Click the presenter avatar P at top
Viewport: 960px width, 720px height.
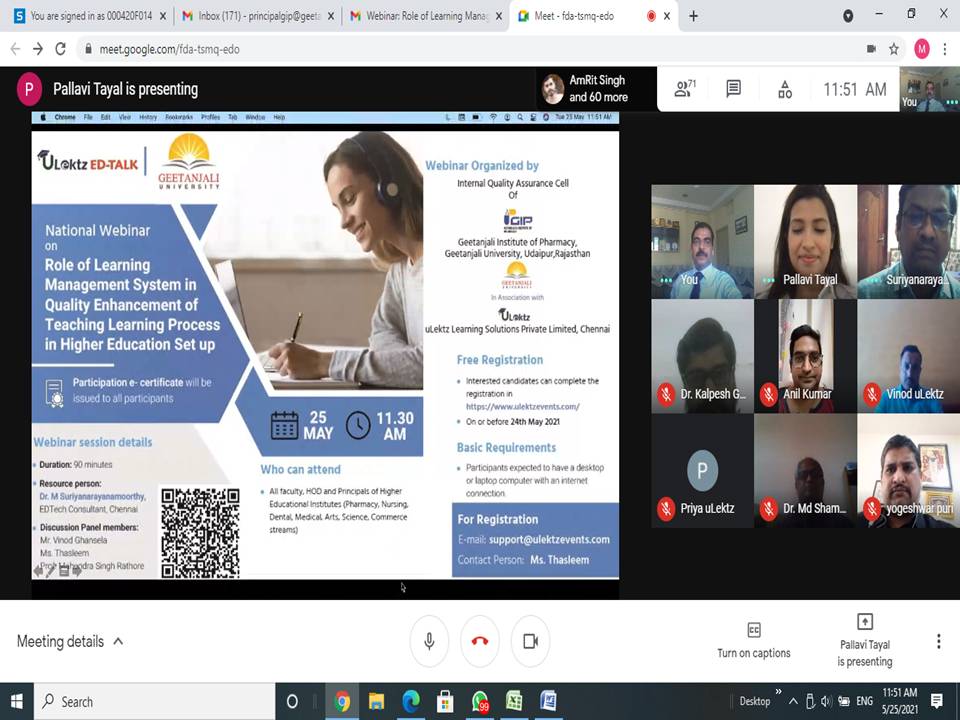(x=29, y=89)
